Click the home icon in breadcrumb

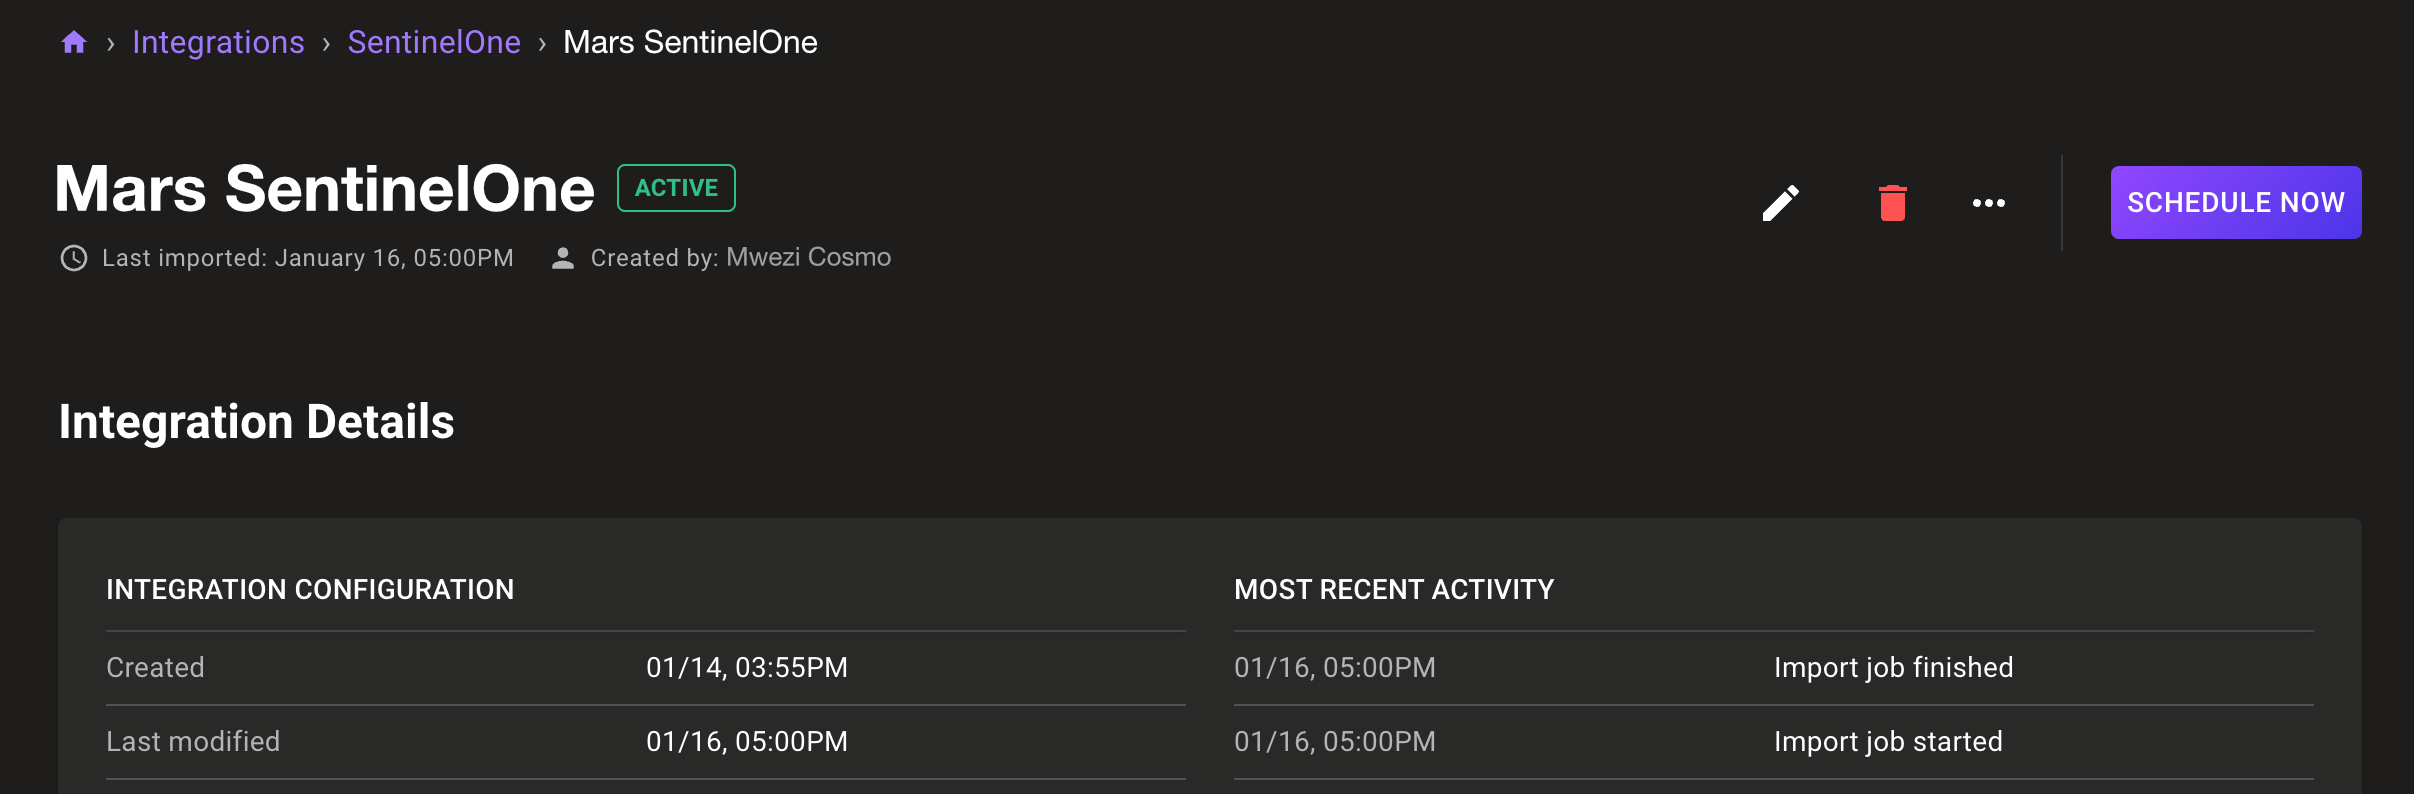click(x=74, y=42)
